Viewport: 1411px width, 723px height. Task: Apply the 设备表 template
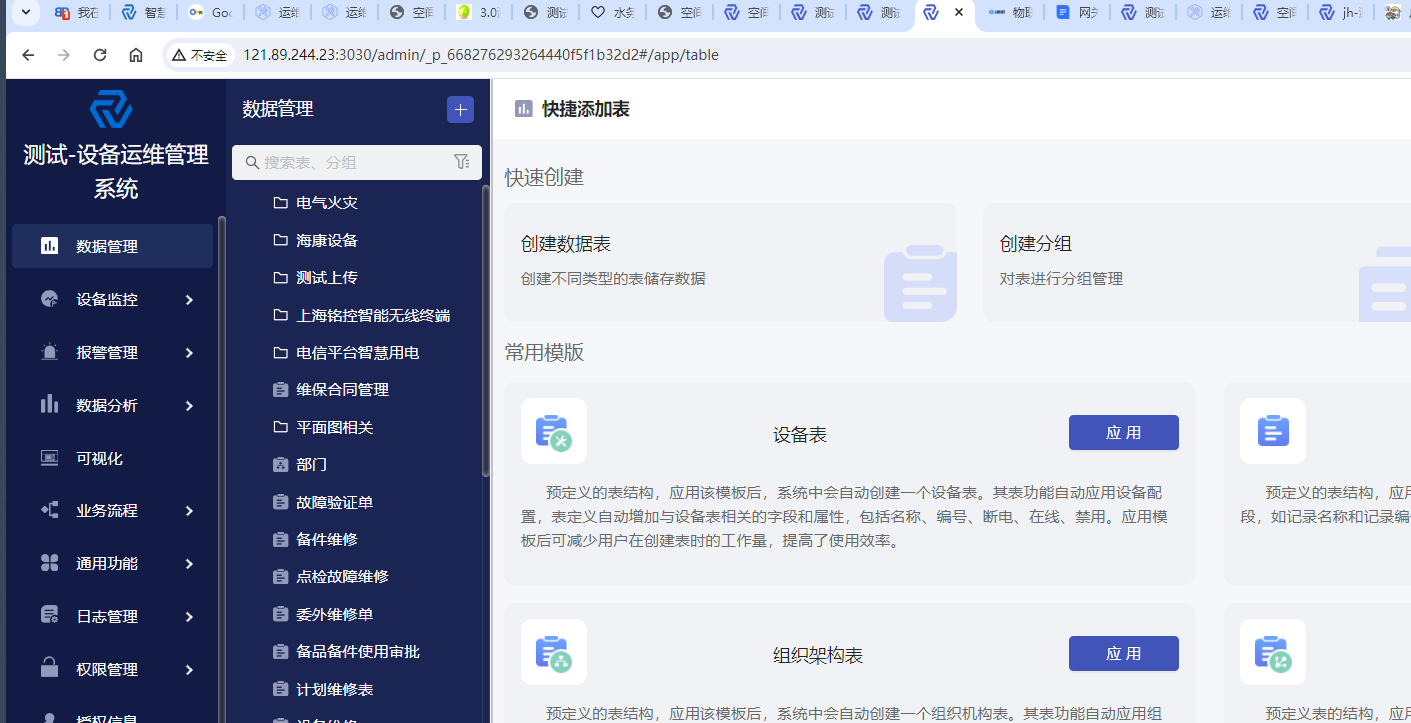pos(1123,433)
